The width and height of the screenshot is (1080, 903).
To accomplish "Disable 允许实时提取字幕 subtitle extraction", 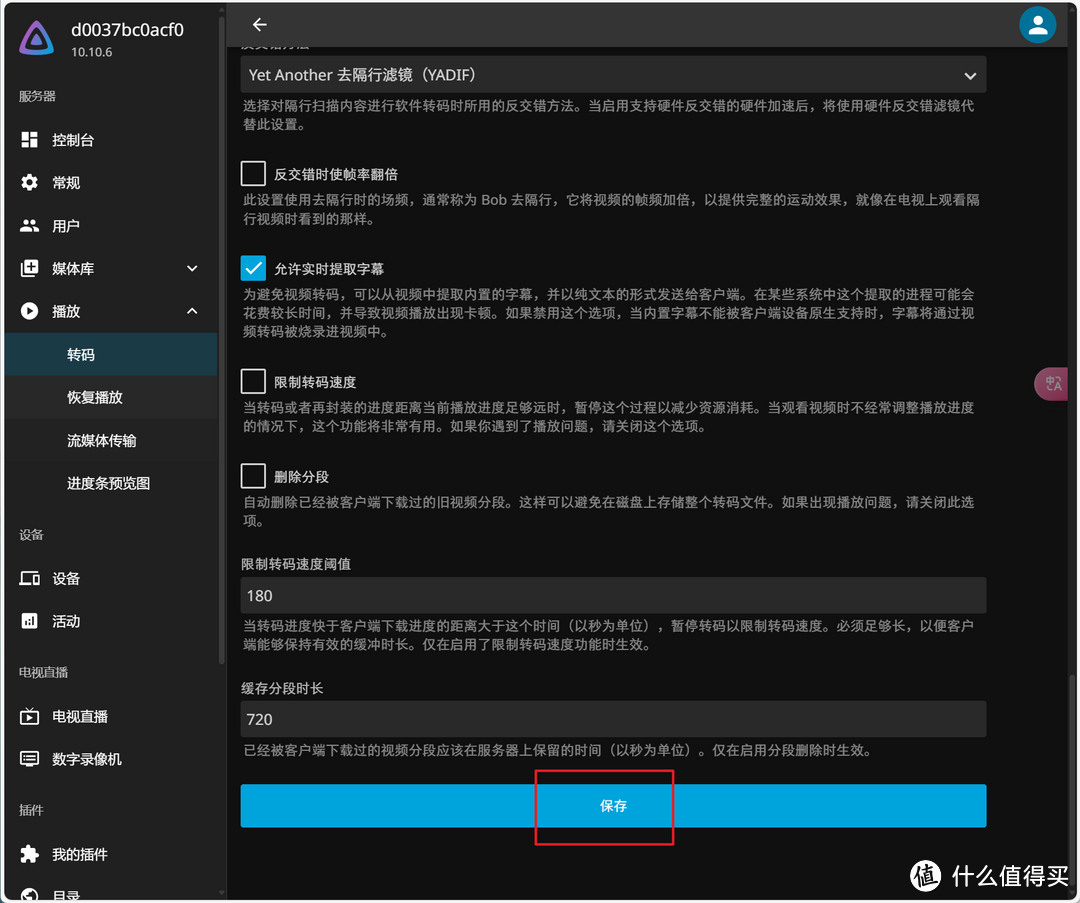I will tap(253, 268).
